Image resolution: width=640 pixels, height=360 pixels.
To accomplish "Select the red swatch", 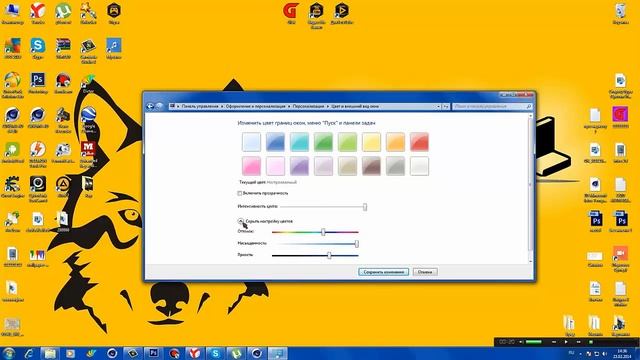I will (419, 142).
